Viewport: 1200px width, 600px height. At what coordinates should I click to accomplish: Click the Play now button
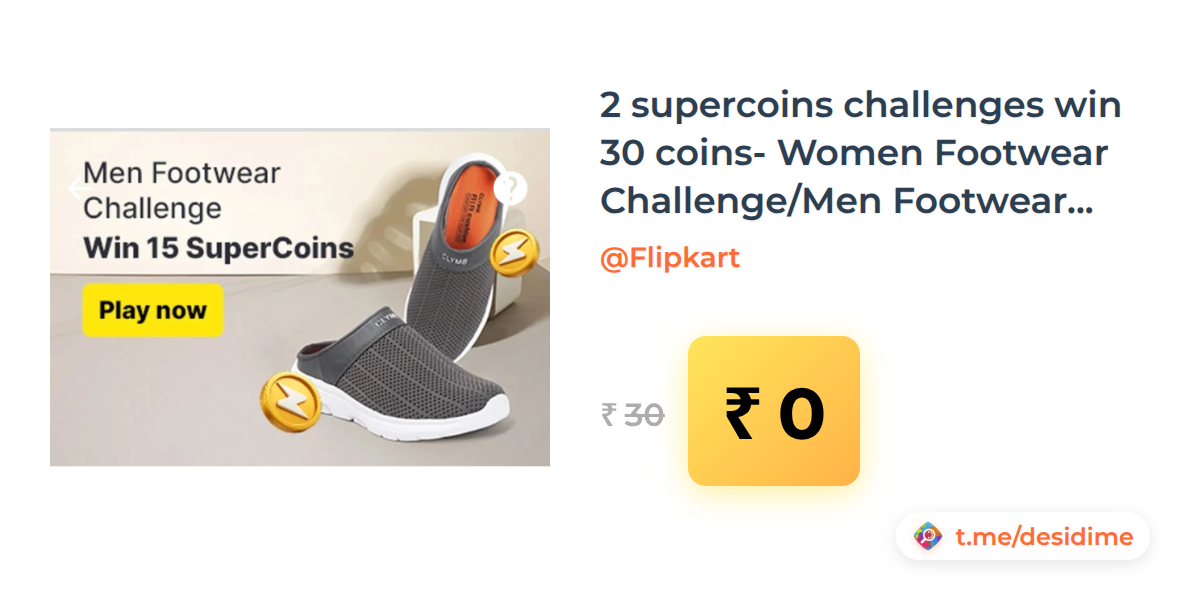pos(153,310)
